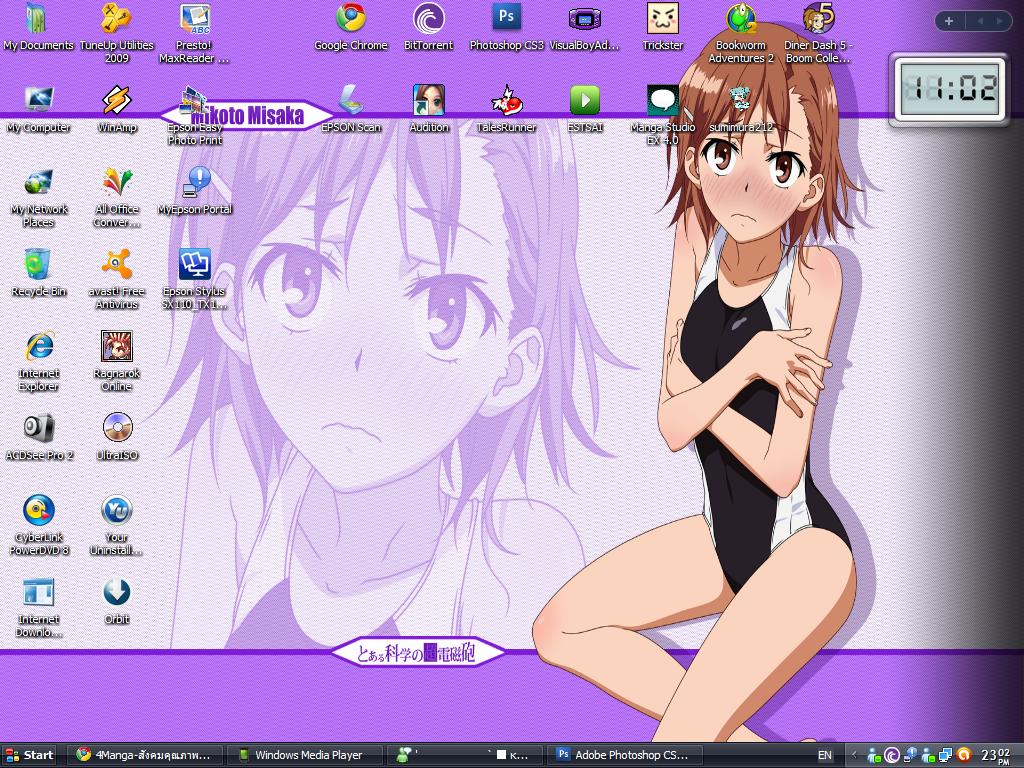Screen dimensions: 1024x768
Task: Open the UltraISO desktop shortcut
Action: [x=117, y=437]
